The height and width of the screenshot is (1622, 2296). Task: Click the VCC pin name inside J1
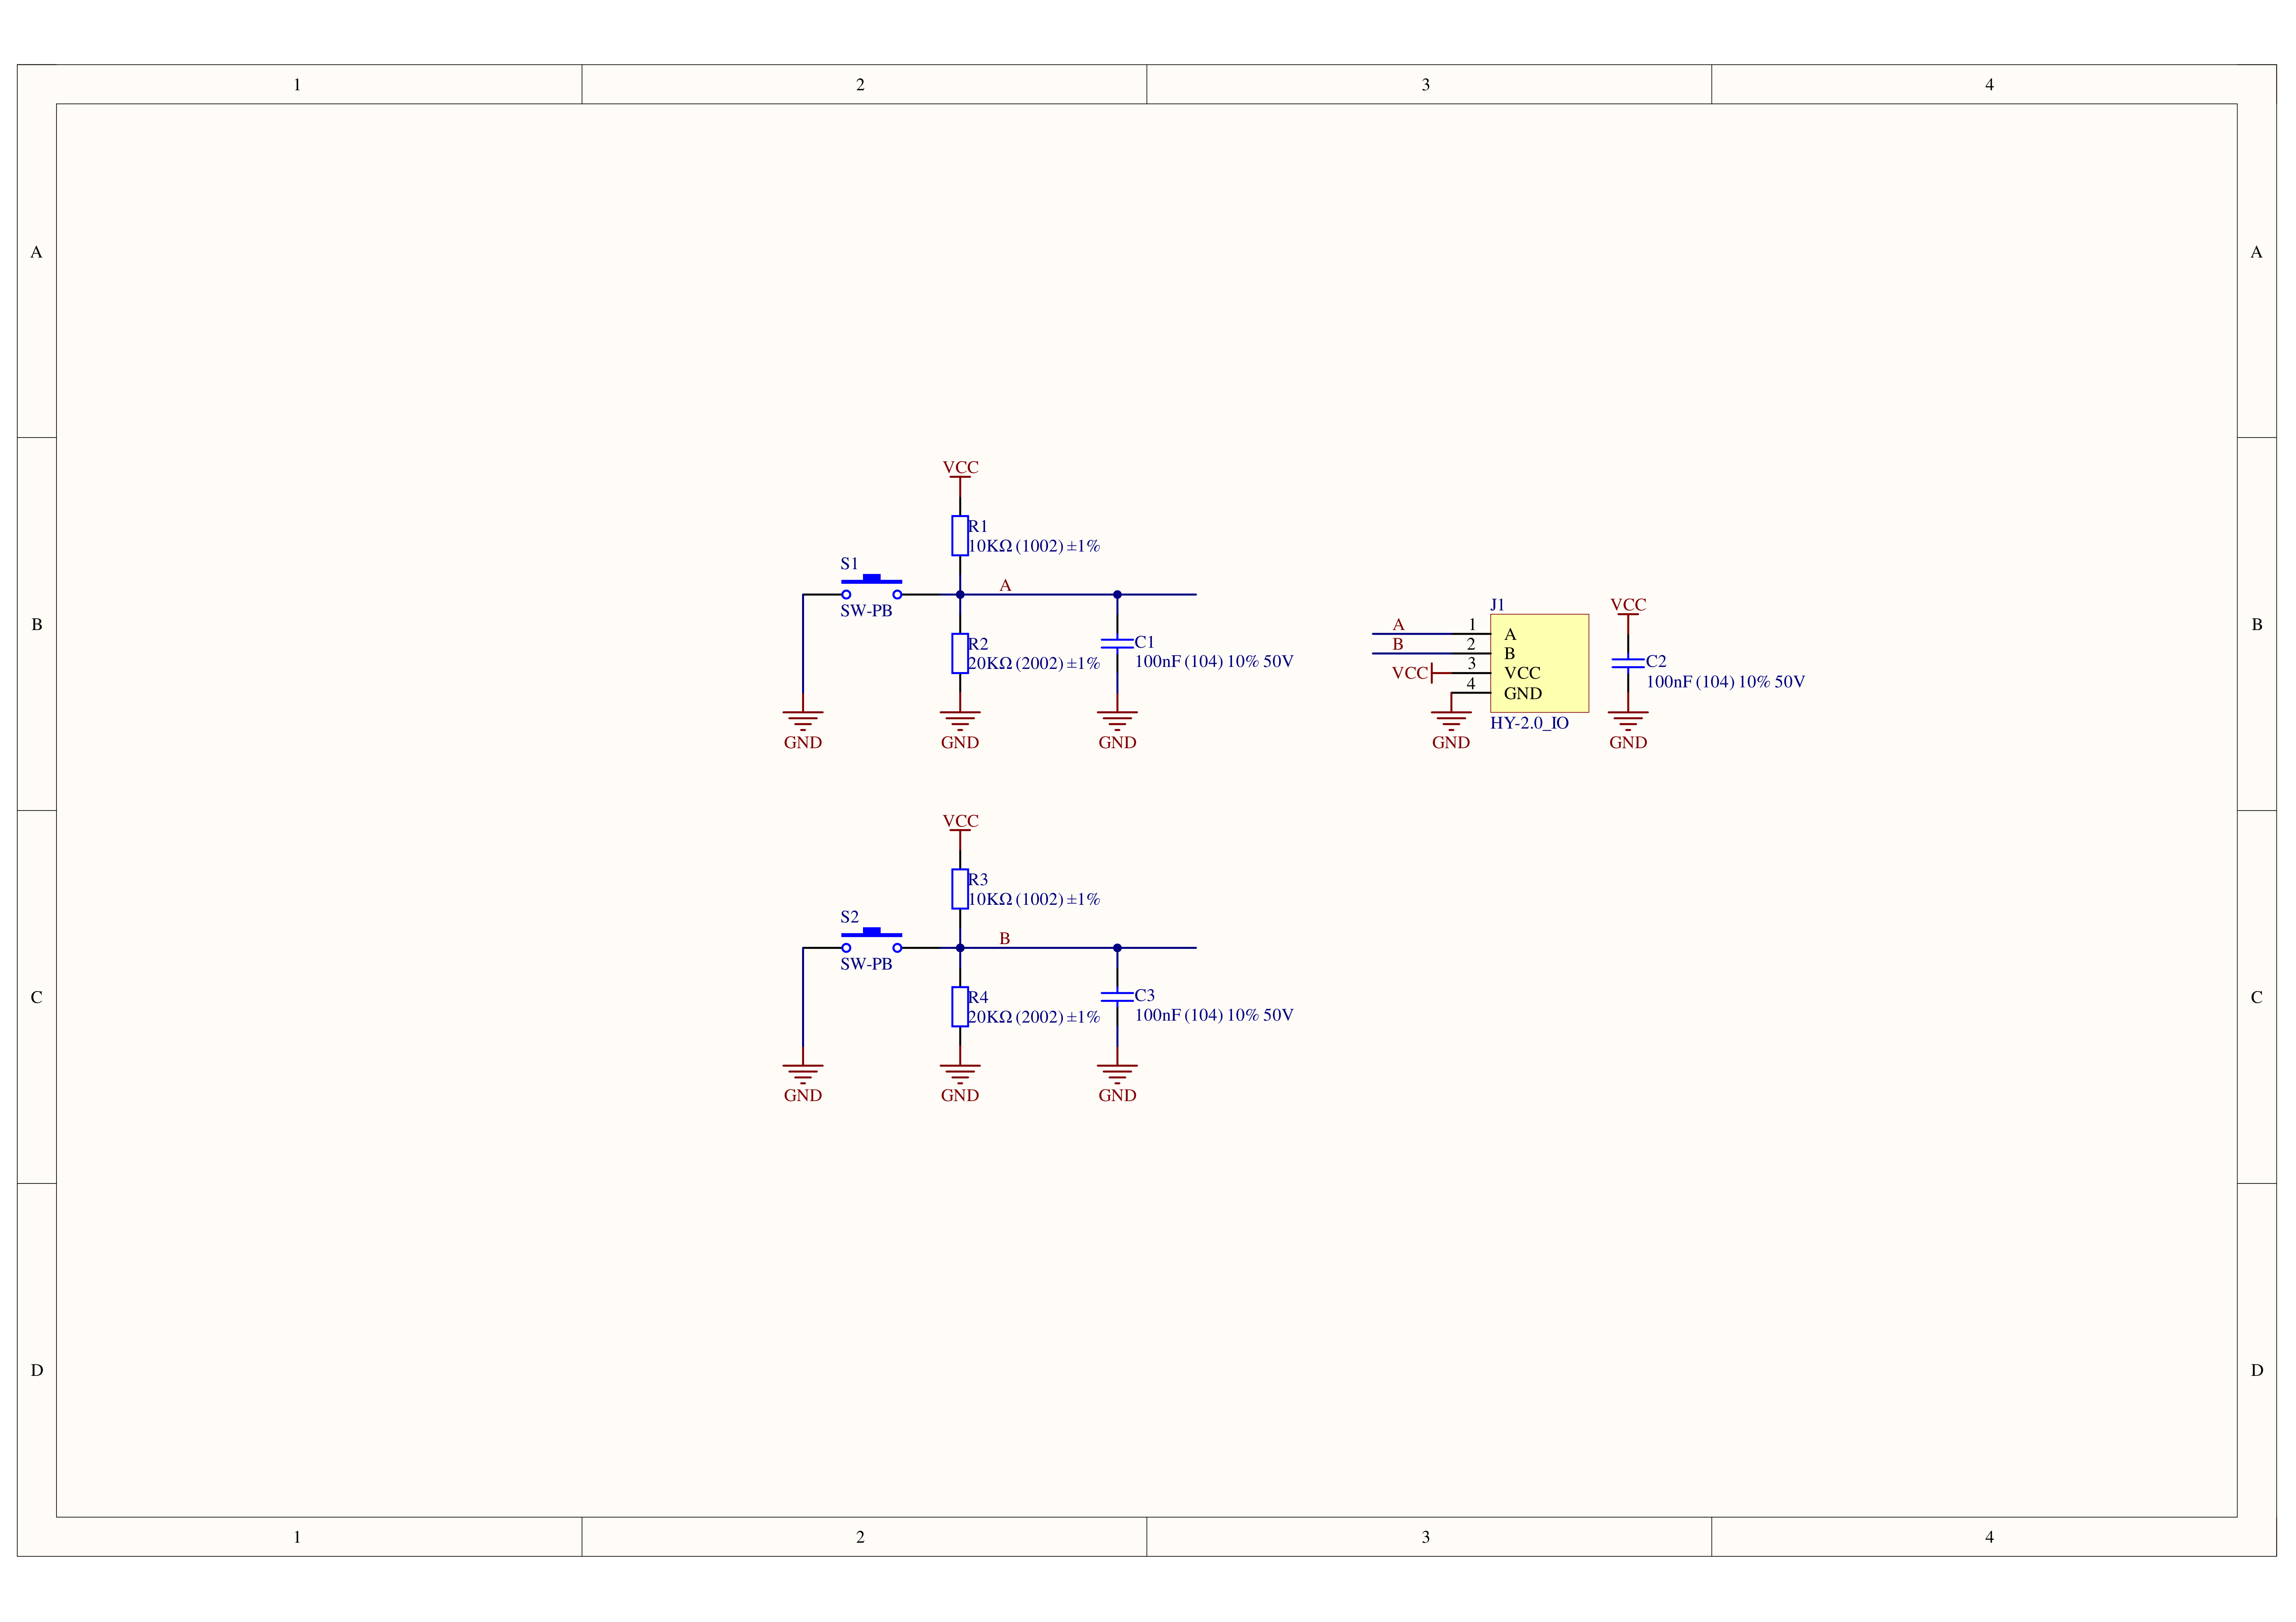coord(1522,673)
